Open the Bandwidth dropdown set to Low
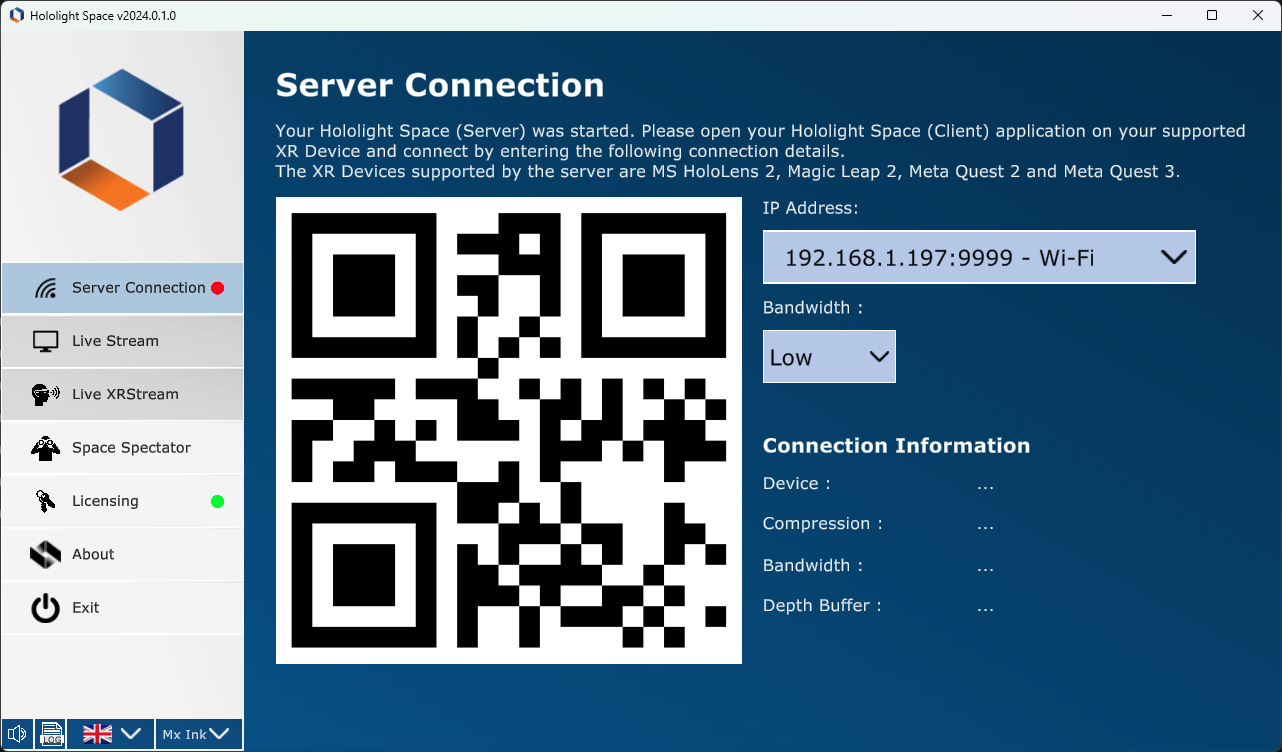This screenshot has height=752, width=1282. [x=829, y=357]
